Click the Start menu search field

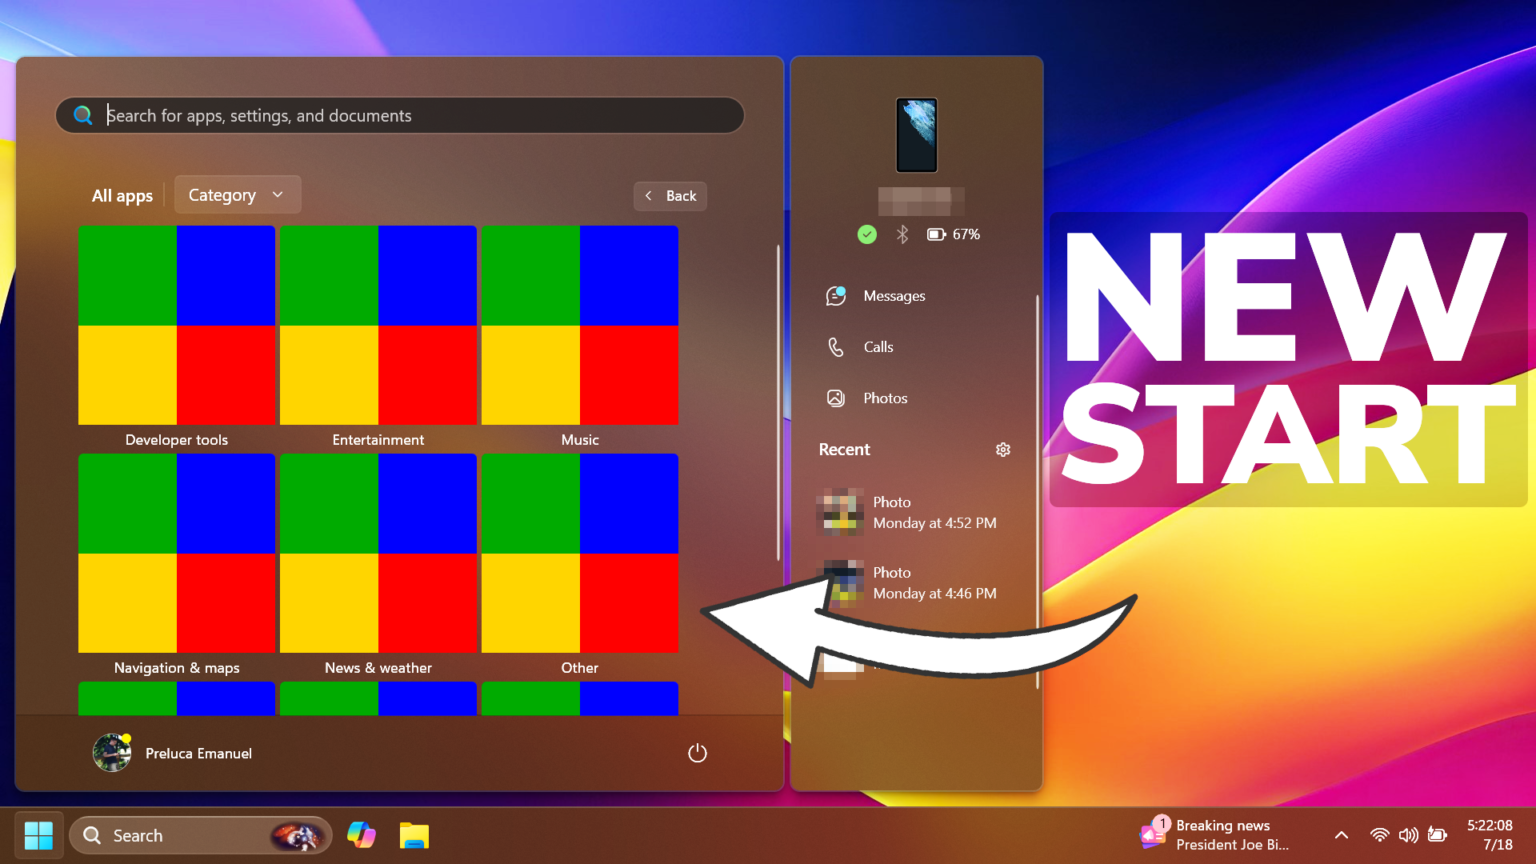pos(399,115)
